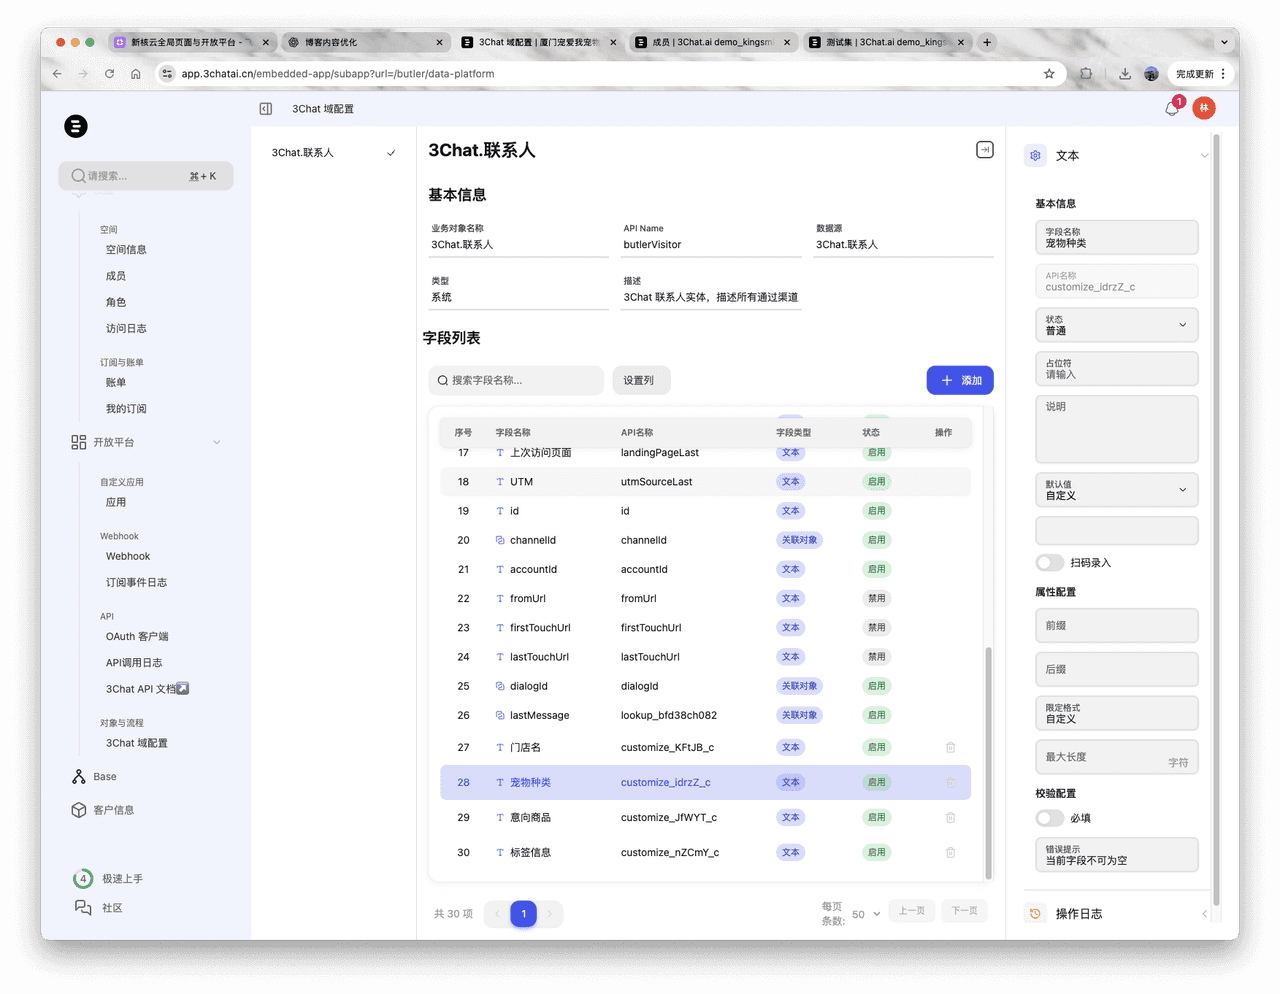Click the 最大长度 input field
This screenshot has height=994, width=1280.
coord(1116,757)
